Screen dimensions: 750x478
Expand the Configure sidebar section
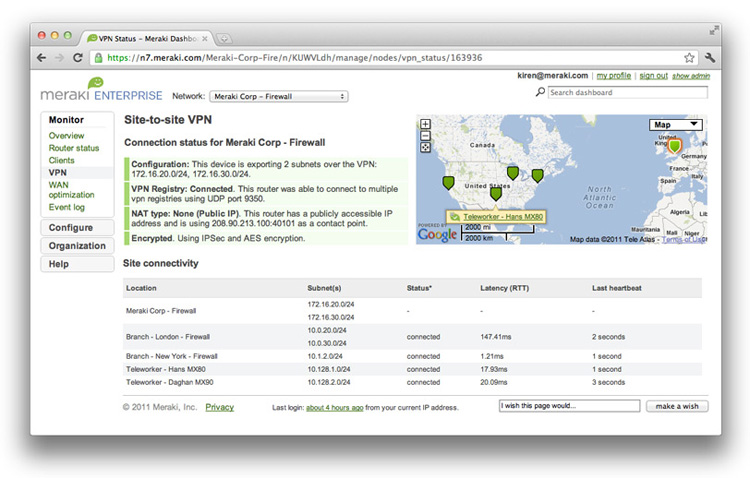click(x=77, y=227)
